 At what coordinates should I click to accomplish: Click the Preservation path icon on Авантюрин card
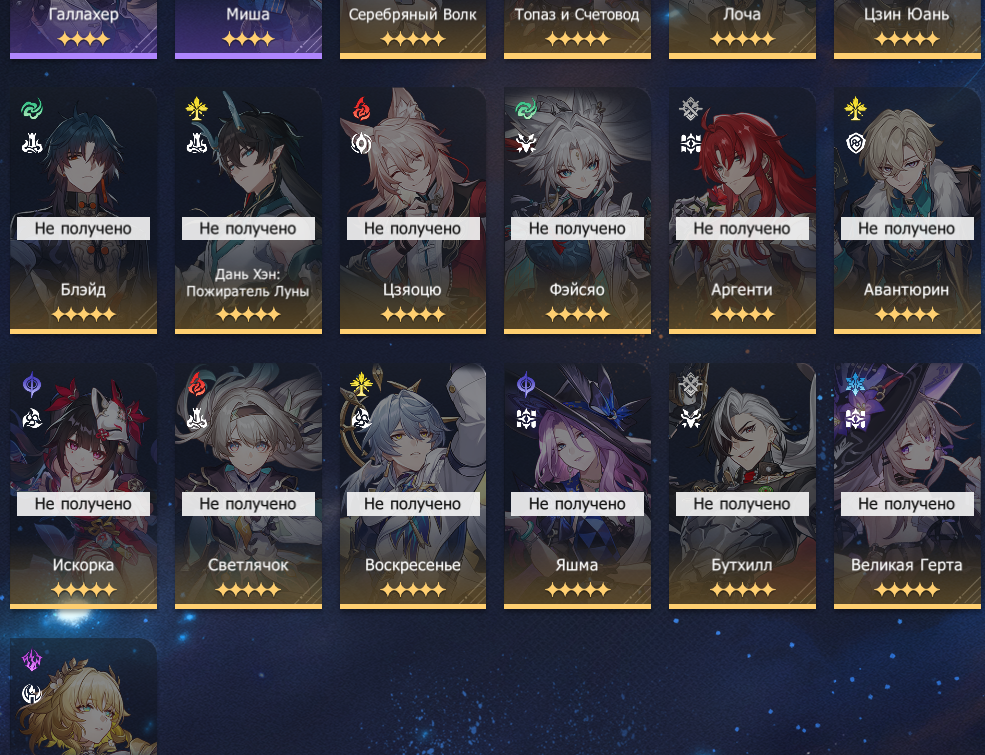[x=855, y=143]
